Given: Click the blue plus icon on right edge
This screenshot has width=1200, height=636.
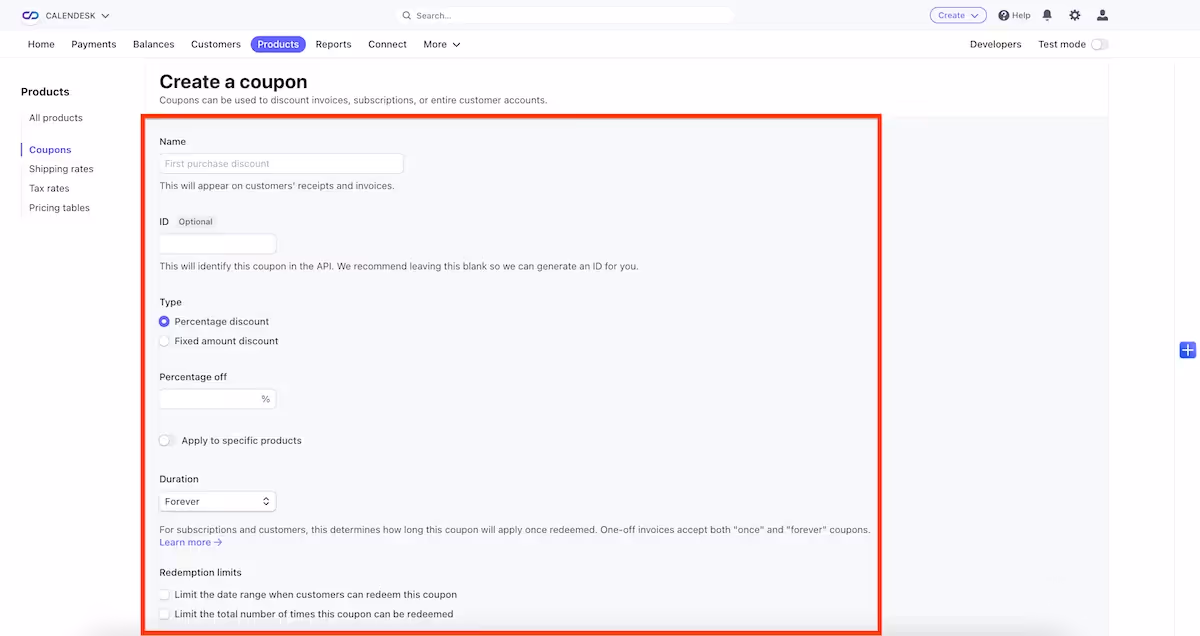Looking at the screenshot, I should 1187,349.
